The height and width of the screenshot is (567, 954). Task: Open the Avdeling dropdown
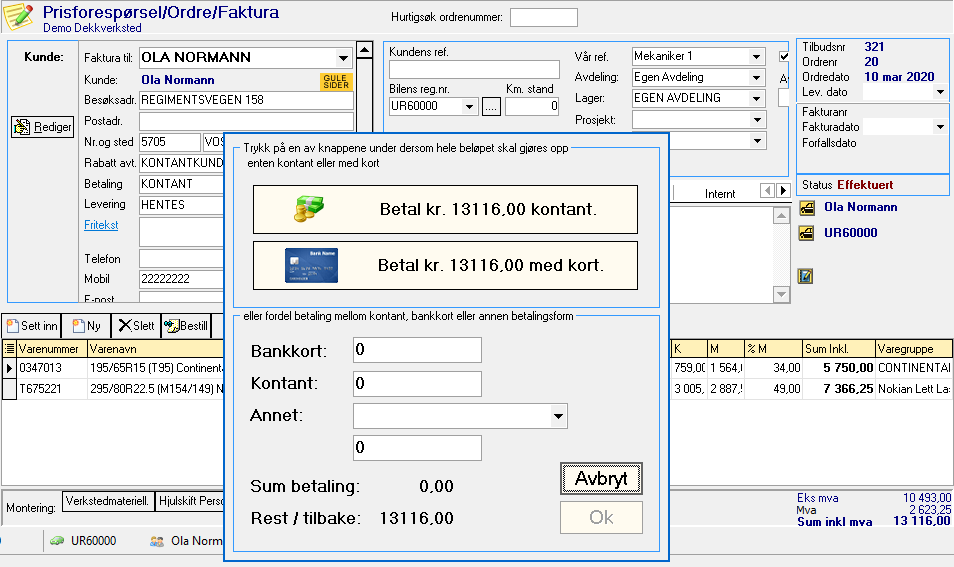pos(756,78)
